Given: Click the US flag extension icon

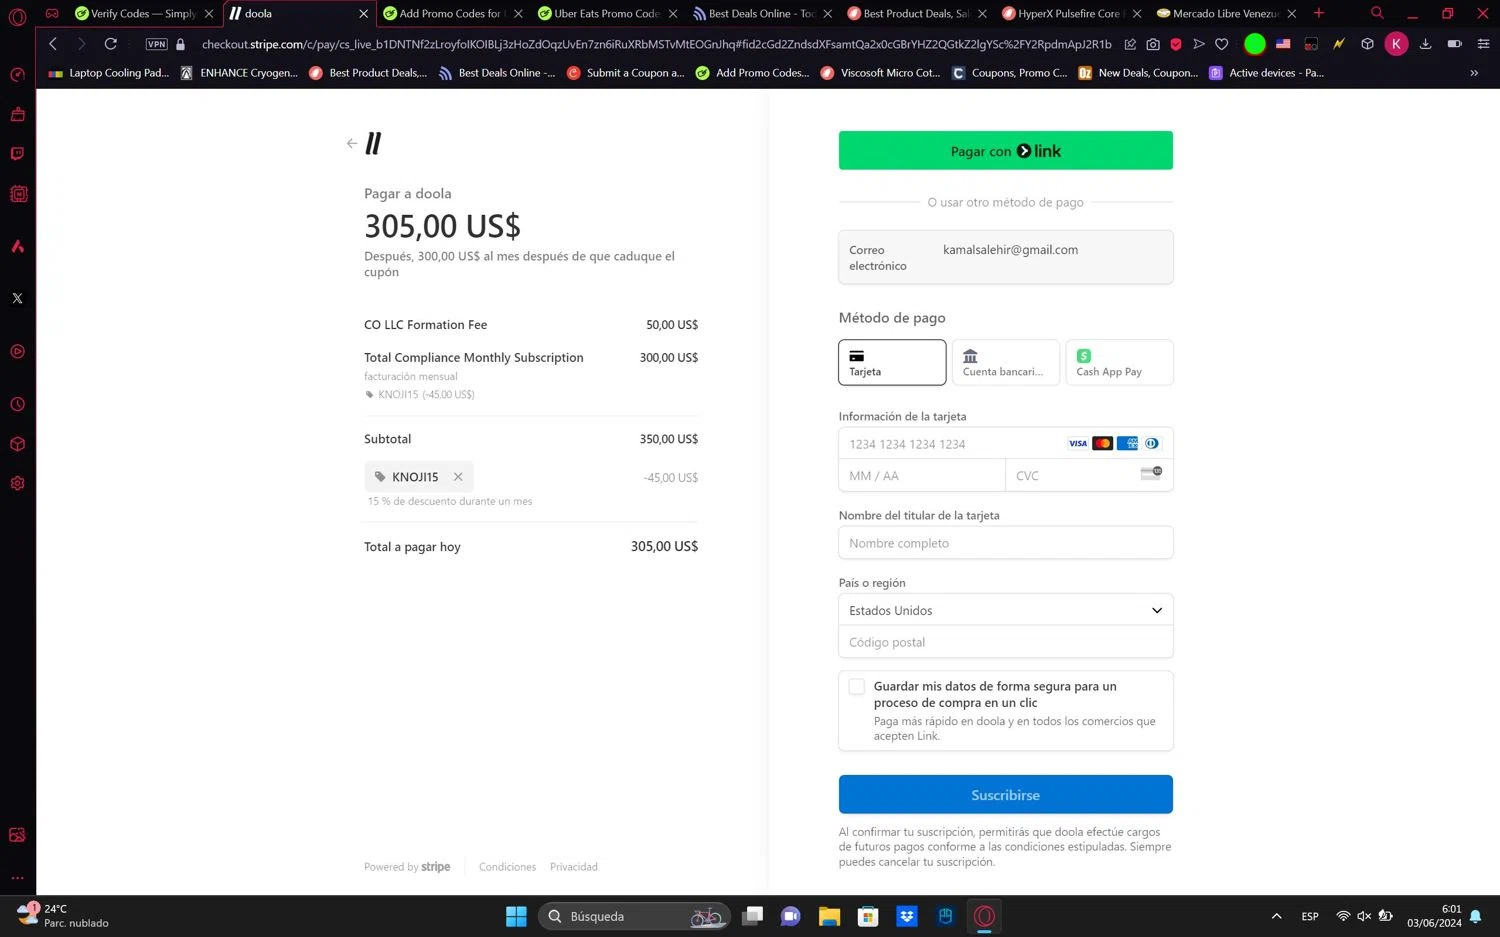Looking at the screenshot, I should pos(1283,44).
